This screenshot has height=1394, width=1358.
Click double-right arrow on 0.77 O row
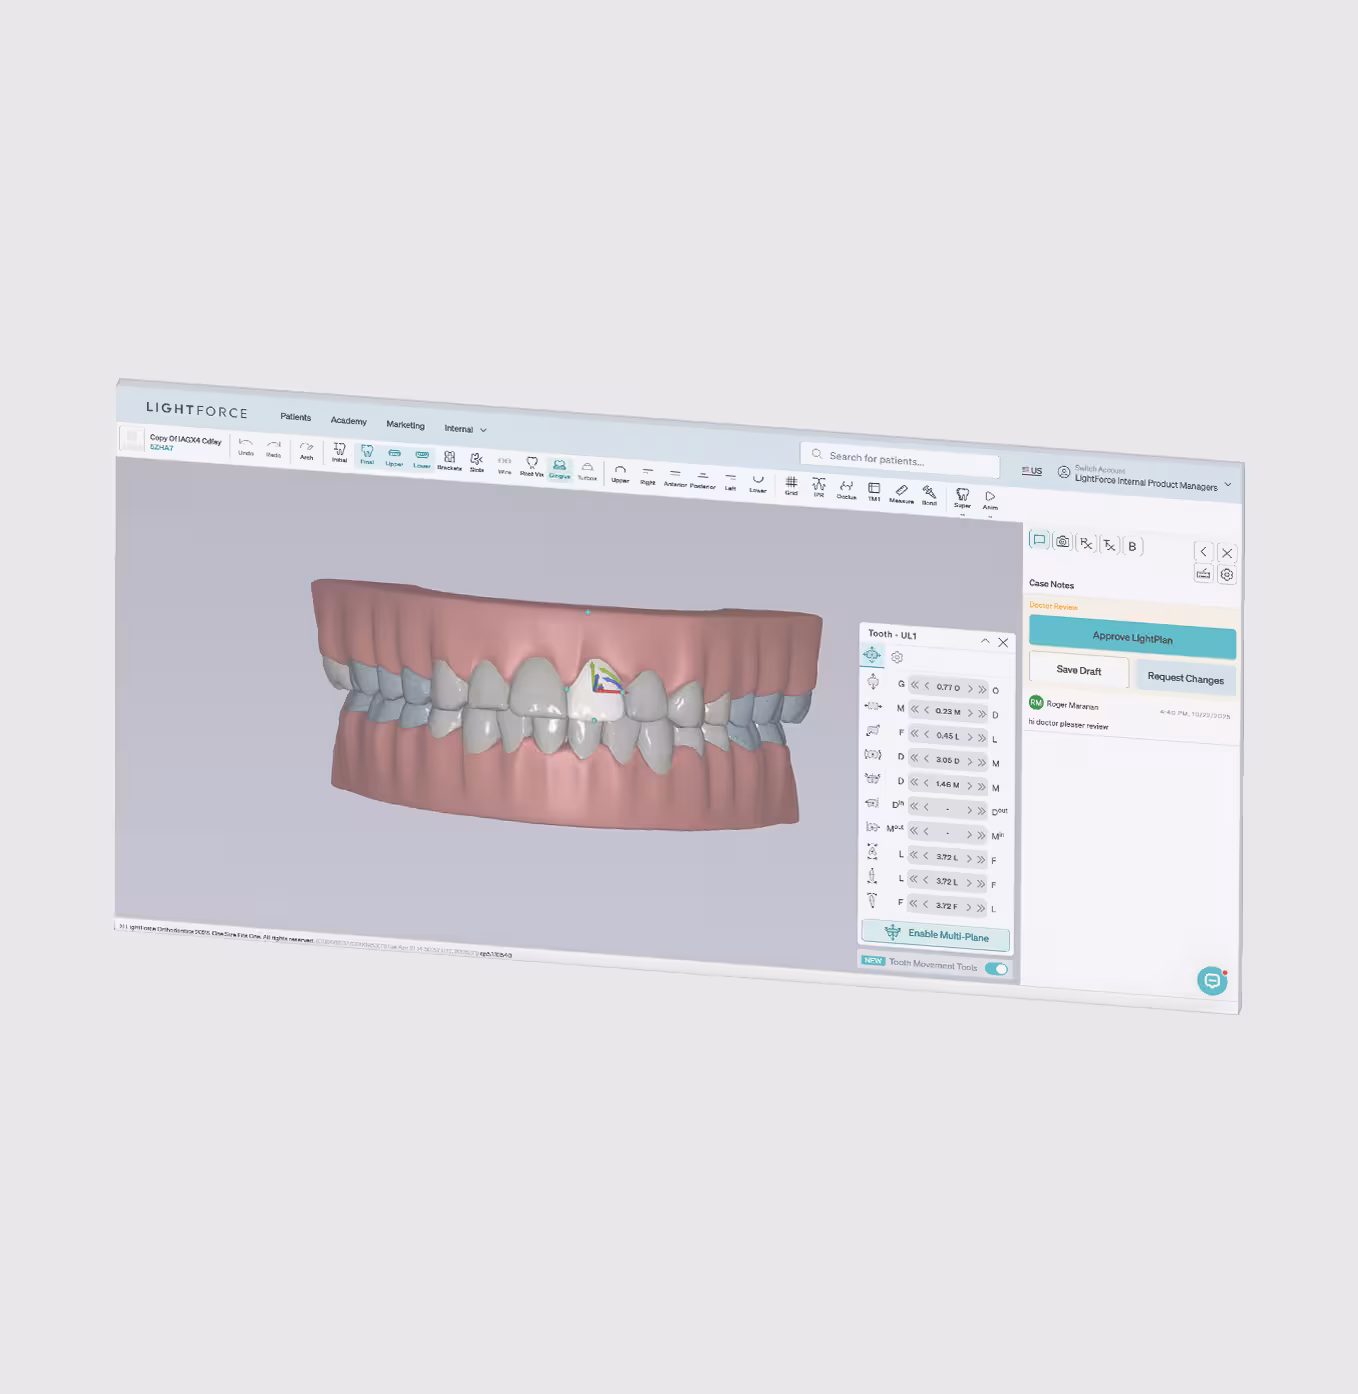tap(982, 689)
